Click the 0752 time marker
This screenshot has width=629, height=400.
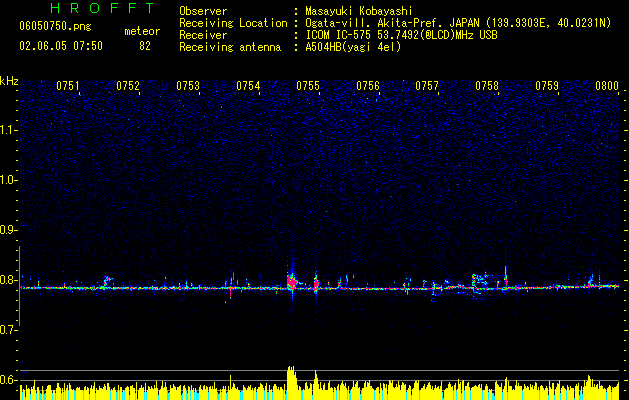pyautogui.click(x=128, y=86)
